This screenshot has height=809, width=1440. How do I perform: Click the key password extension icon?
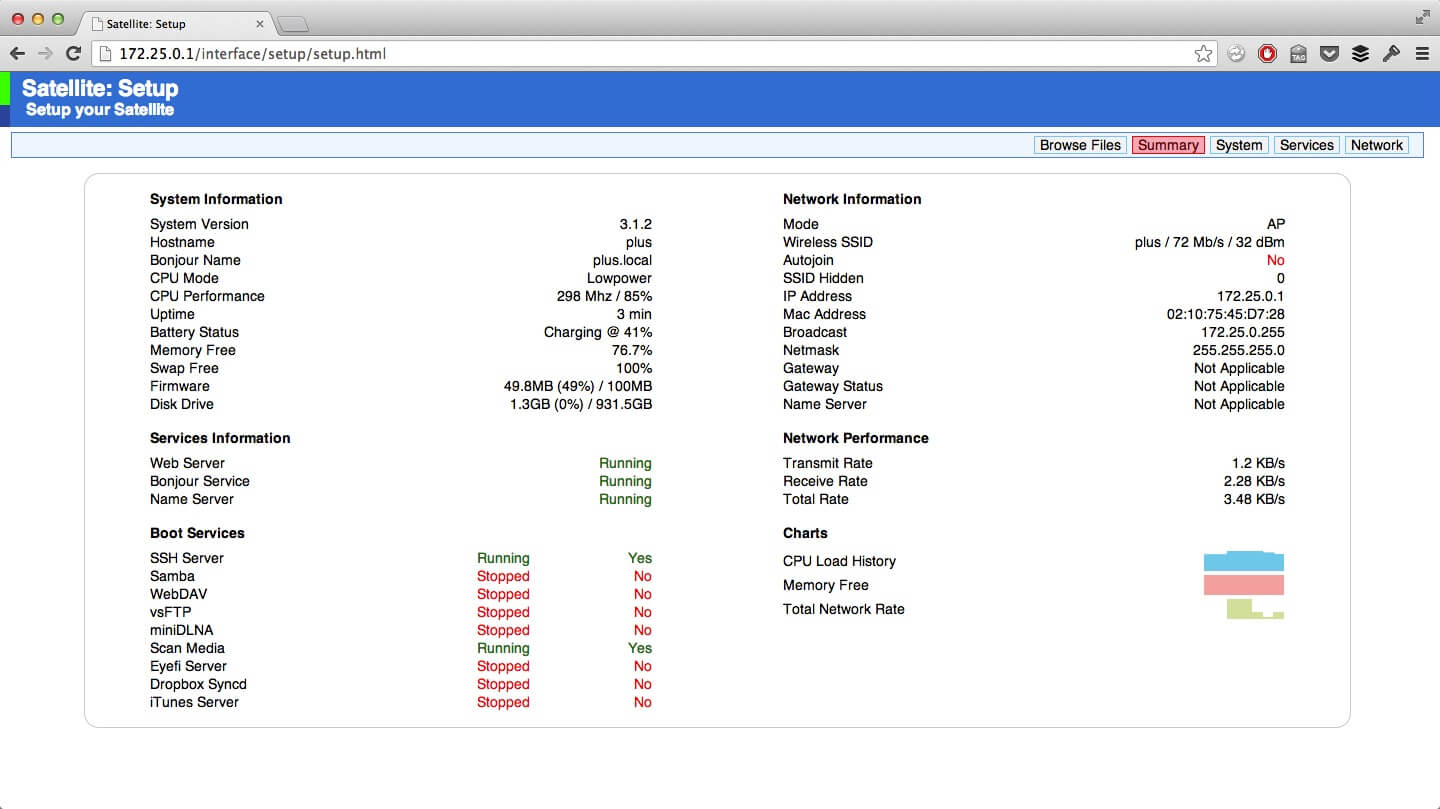1391,54
